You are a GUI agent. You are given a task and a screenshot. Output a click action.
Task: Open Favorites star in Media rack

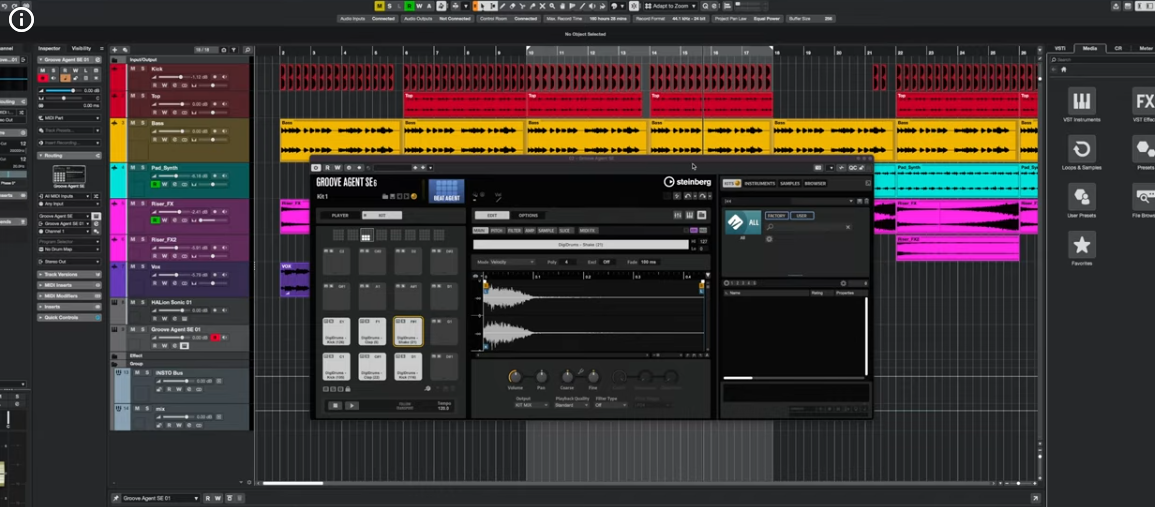(x=1081, y=245)
